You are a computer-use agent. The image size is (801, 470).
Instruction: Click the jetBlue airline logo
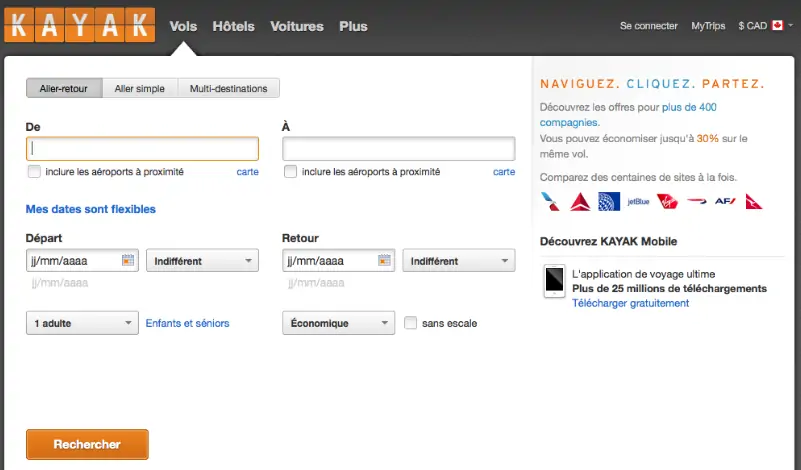coord(638,202)
